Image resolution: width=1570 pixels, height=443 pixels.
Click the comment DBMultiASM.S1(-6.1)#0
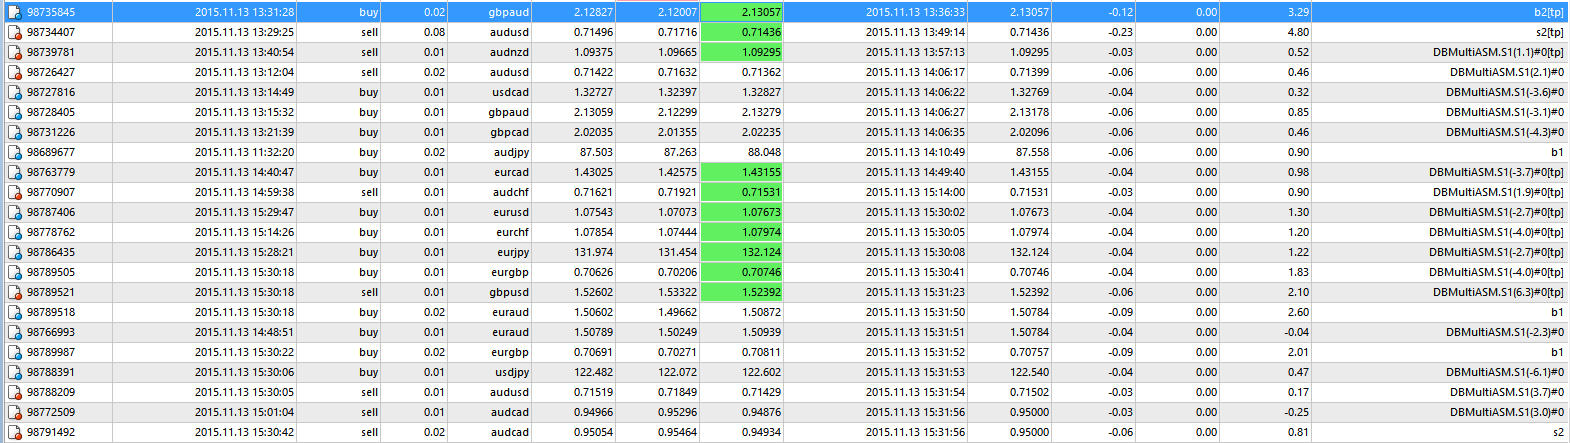(1505, 372)
